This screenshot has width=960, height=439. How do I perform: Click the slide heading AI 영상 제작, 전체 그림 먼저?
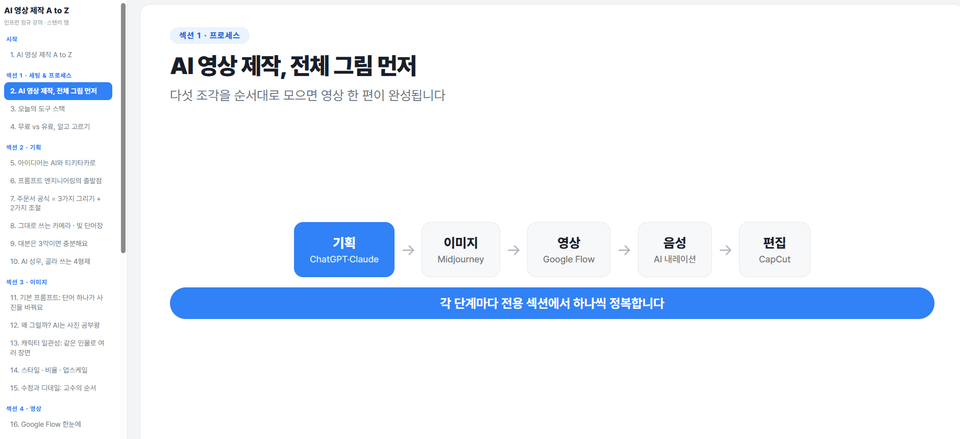(293, 67)
